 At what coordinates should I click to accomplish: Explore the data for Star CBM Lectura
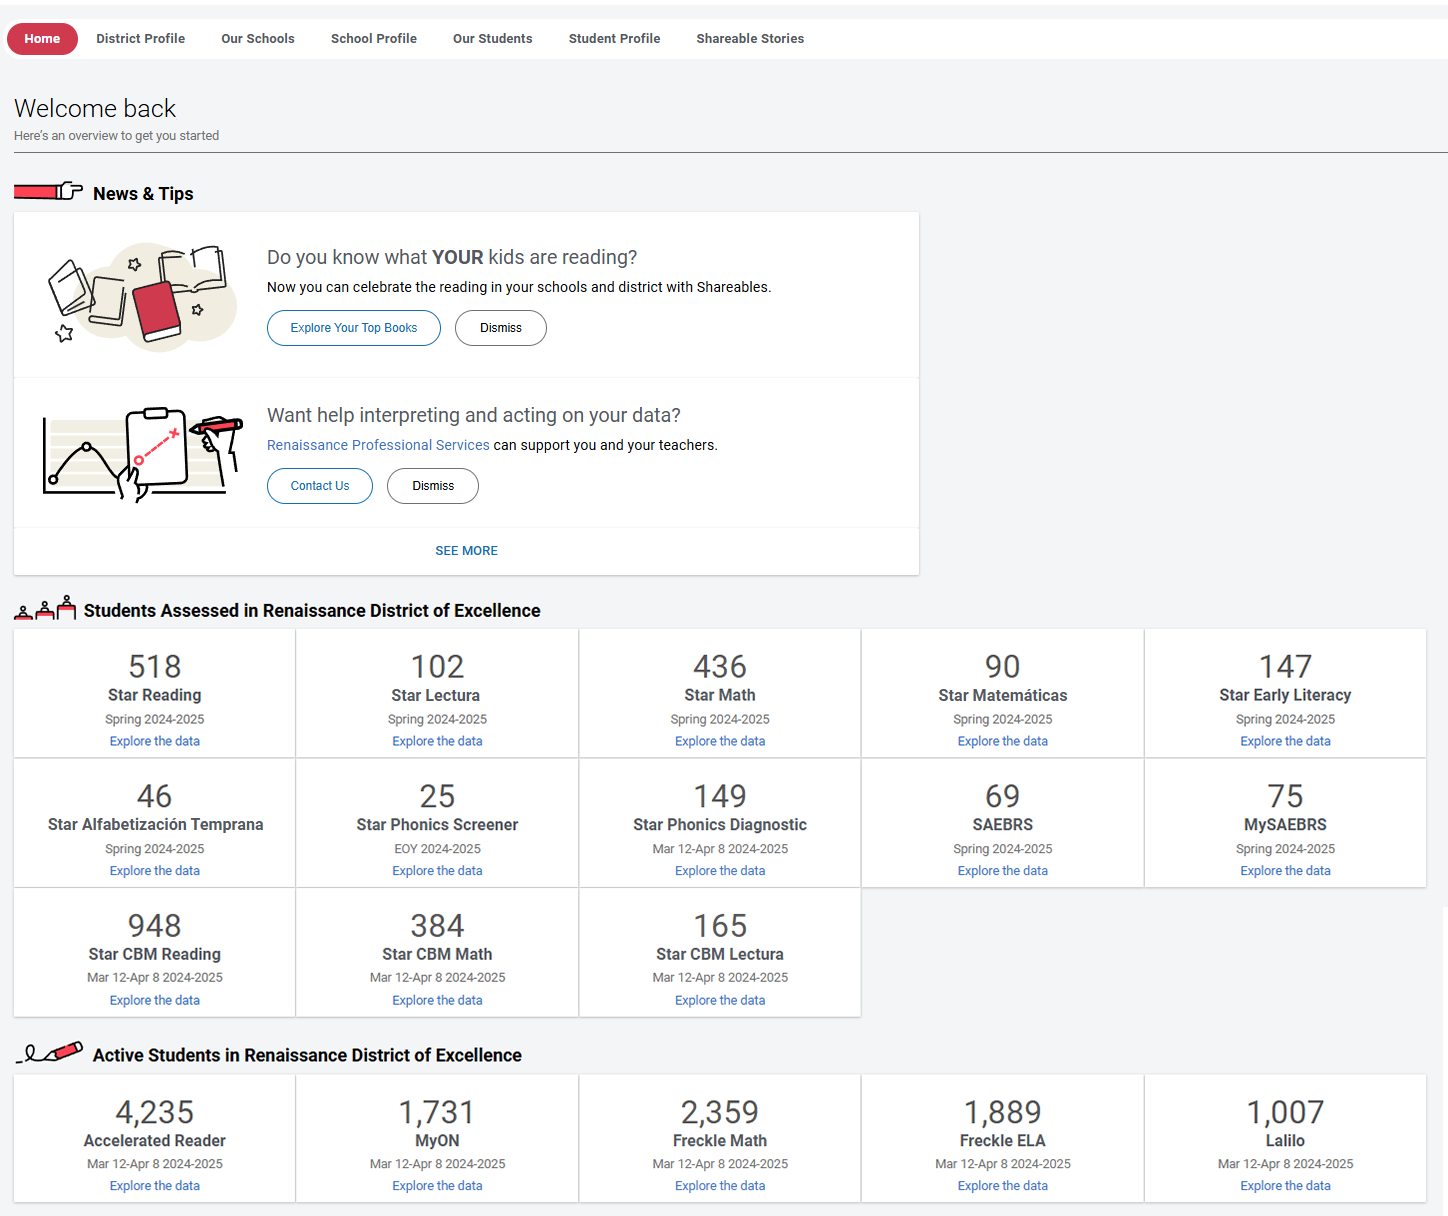[x=720, y=1000]
